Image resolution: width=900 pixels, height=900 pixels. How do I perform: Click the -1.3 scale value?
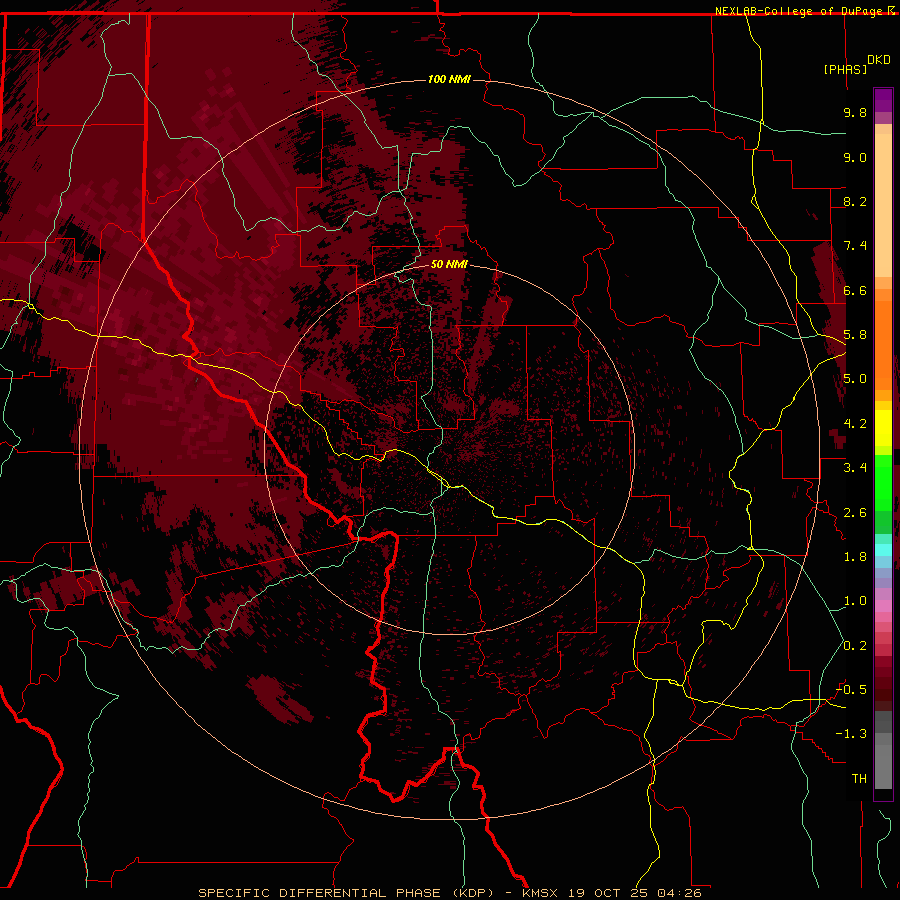(x=851, y=734)
